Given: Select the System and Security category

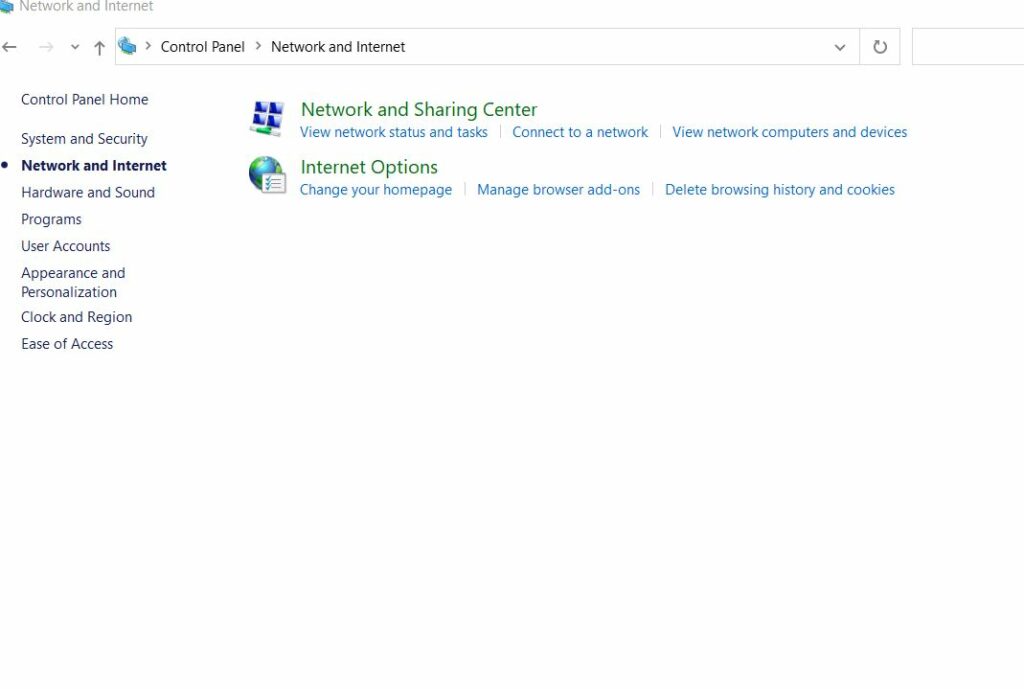Looking at the screenshot, I should (84, 138).
